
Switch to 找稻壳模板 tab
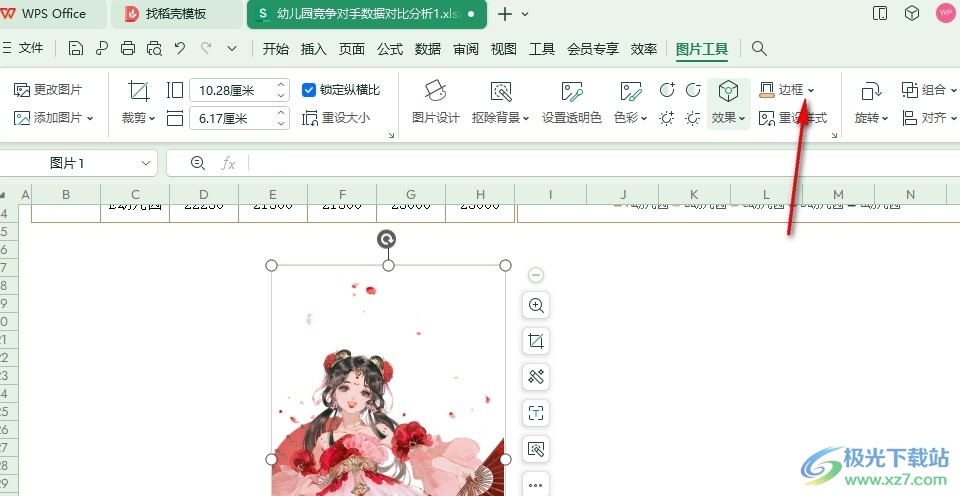point(176,14)
